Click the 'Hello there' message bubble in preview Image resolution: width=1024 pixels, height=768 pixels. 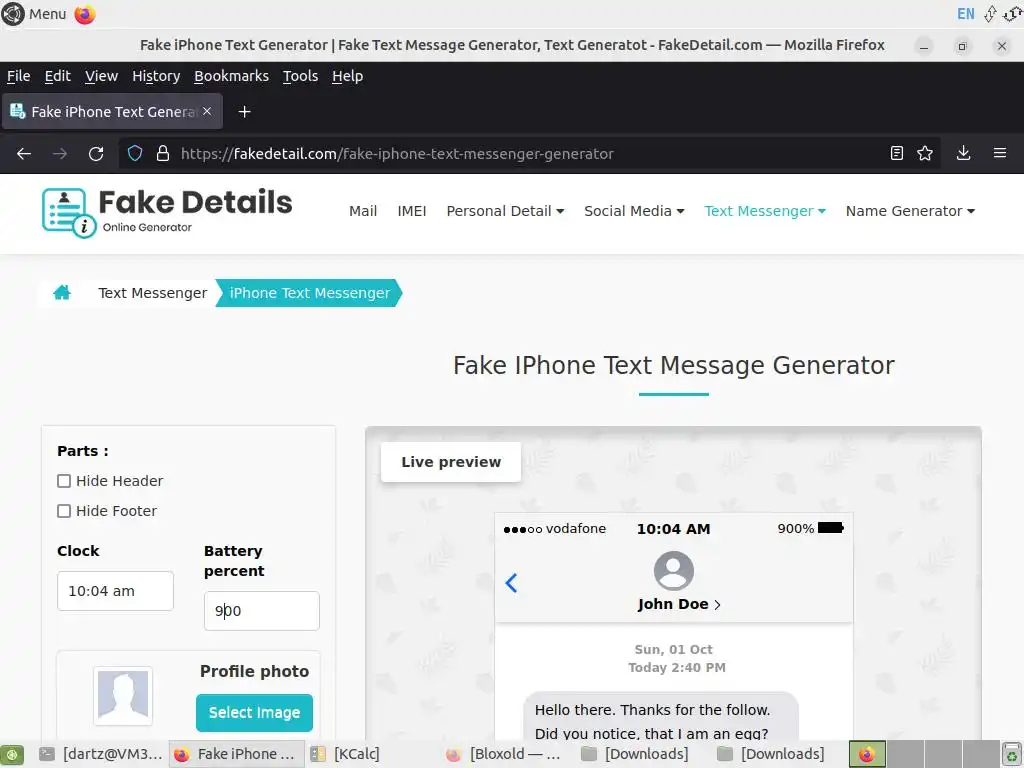[661, 716]
